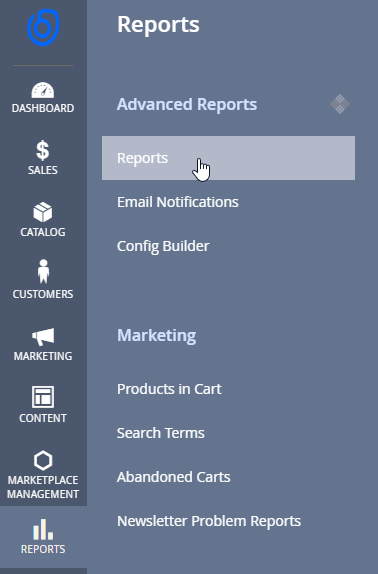
Task: Open the Marketing megaphone icon
Action: point(43,337)
